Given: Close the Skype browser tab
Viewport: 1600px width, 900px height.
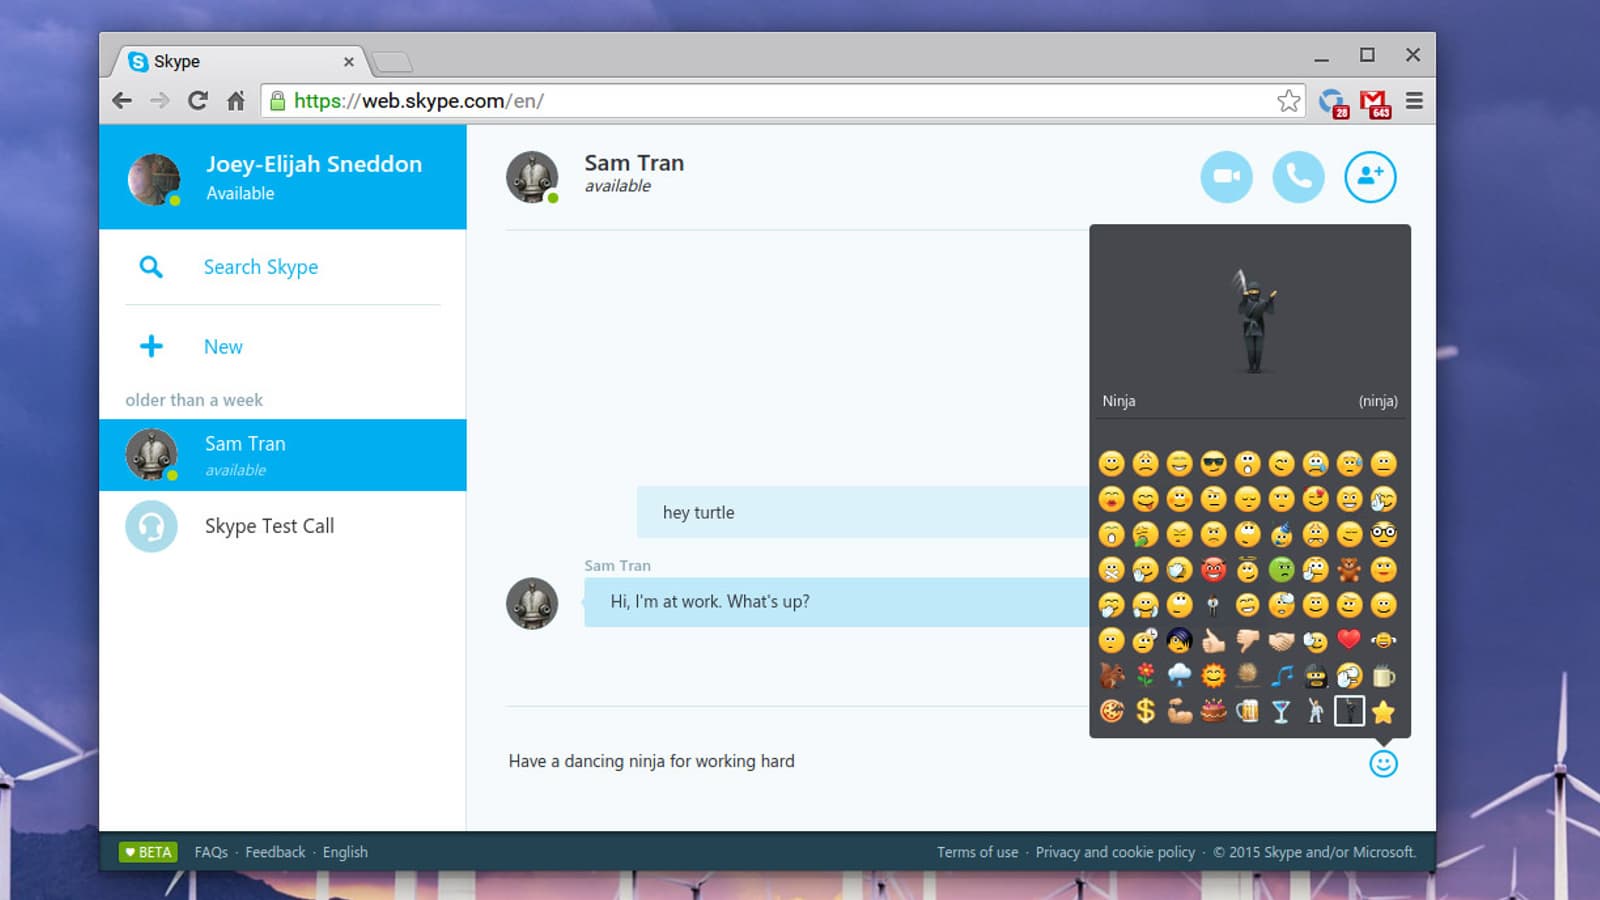Looking at the screenshot, I should click(349, 62).
